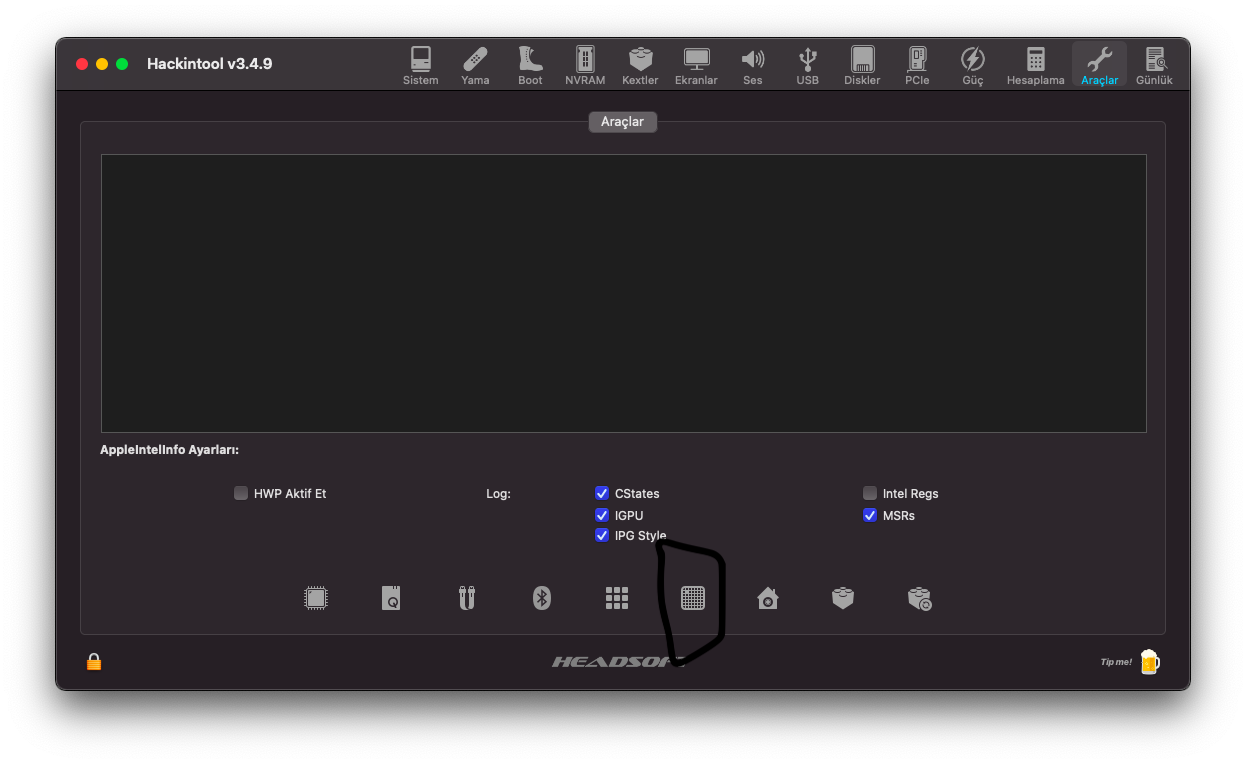Screen dimensions: 1246x764
Task: Click inside the dark log output area
Action: [623, 293]
